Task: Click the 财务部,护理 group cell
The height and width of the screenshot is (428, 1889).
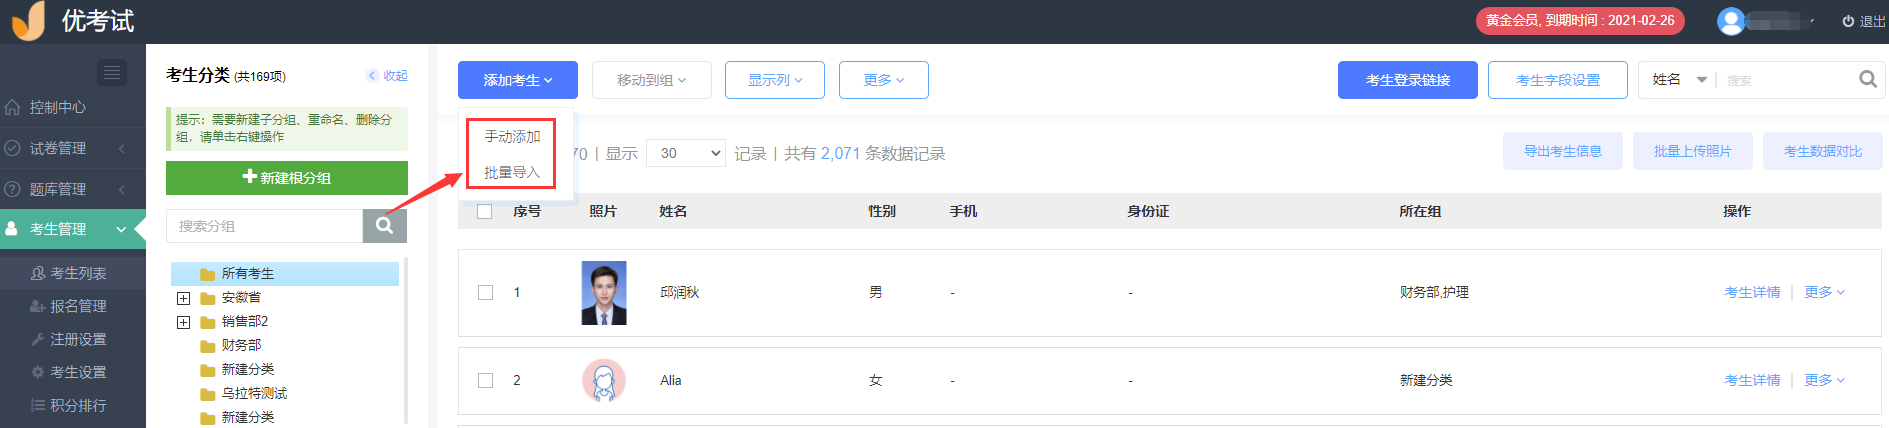Action: (x=1434, y=293)
